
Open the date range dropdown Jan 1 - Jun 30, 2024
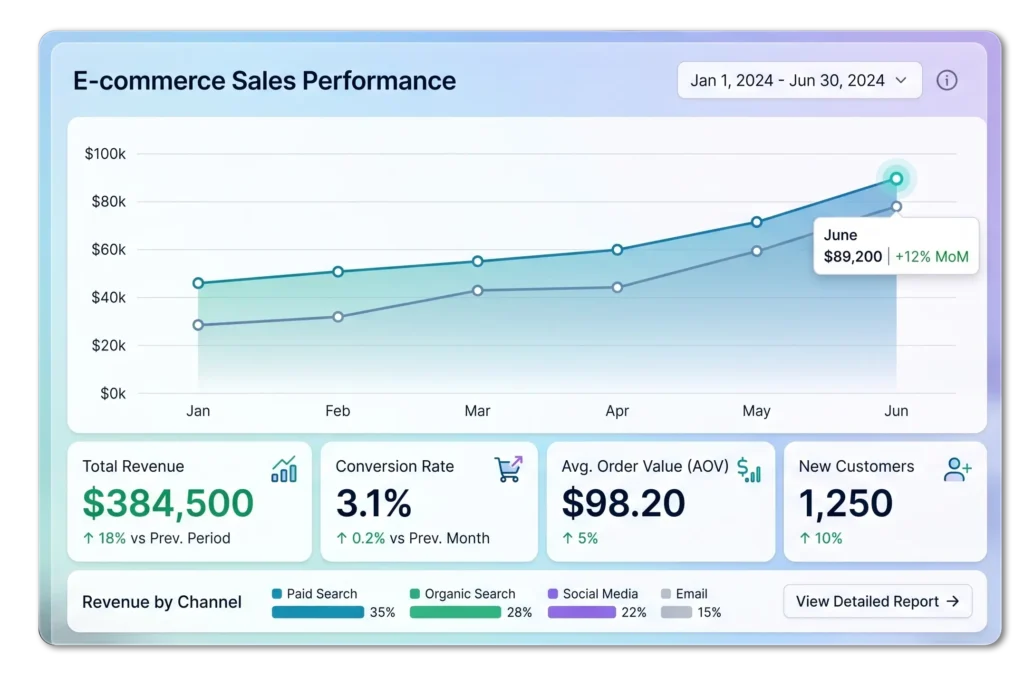(x=799, y=80)
